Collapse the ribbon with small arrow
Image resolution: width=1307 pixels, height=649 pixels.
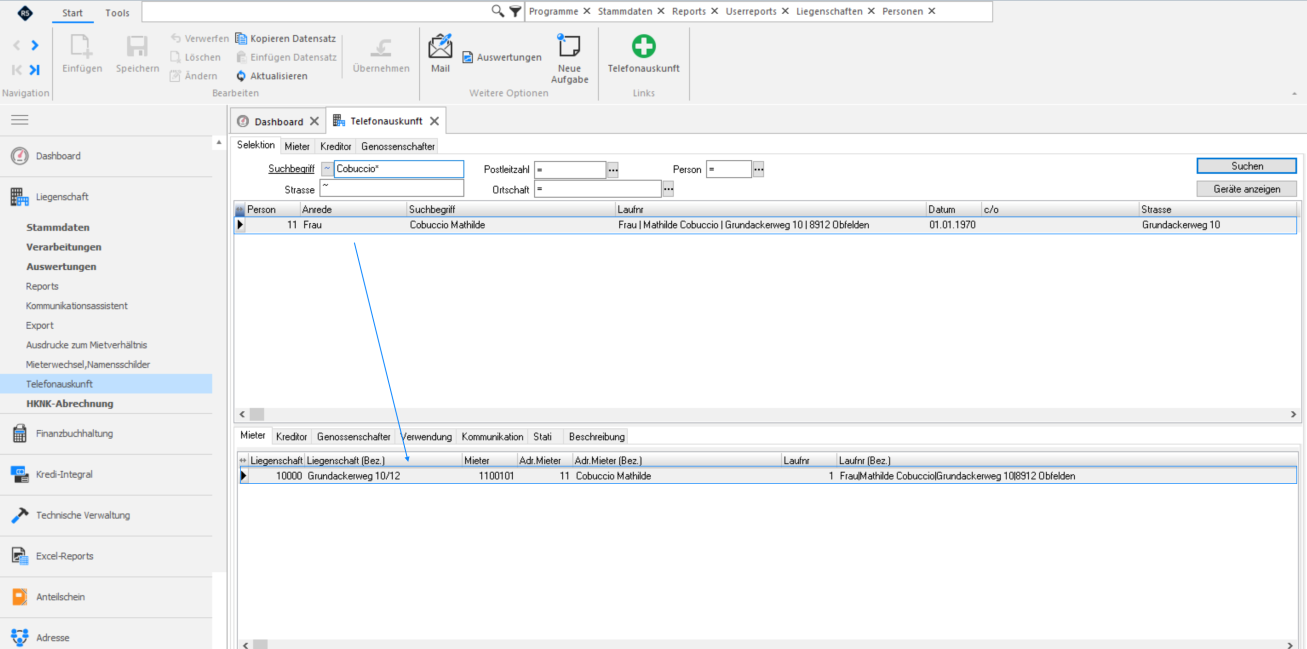[1295, 93]
